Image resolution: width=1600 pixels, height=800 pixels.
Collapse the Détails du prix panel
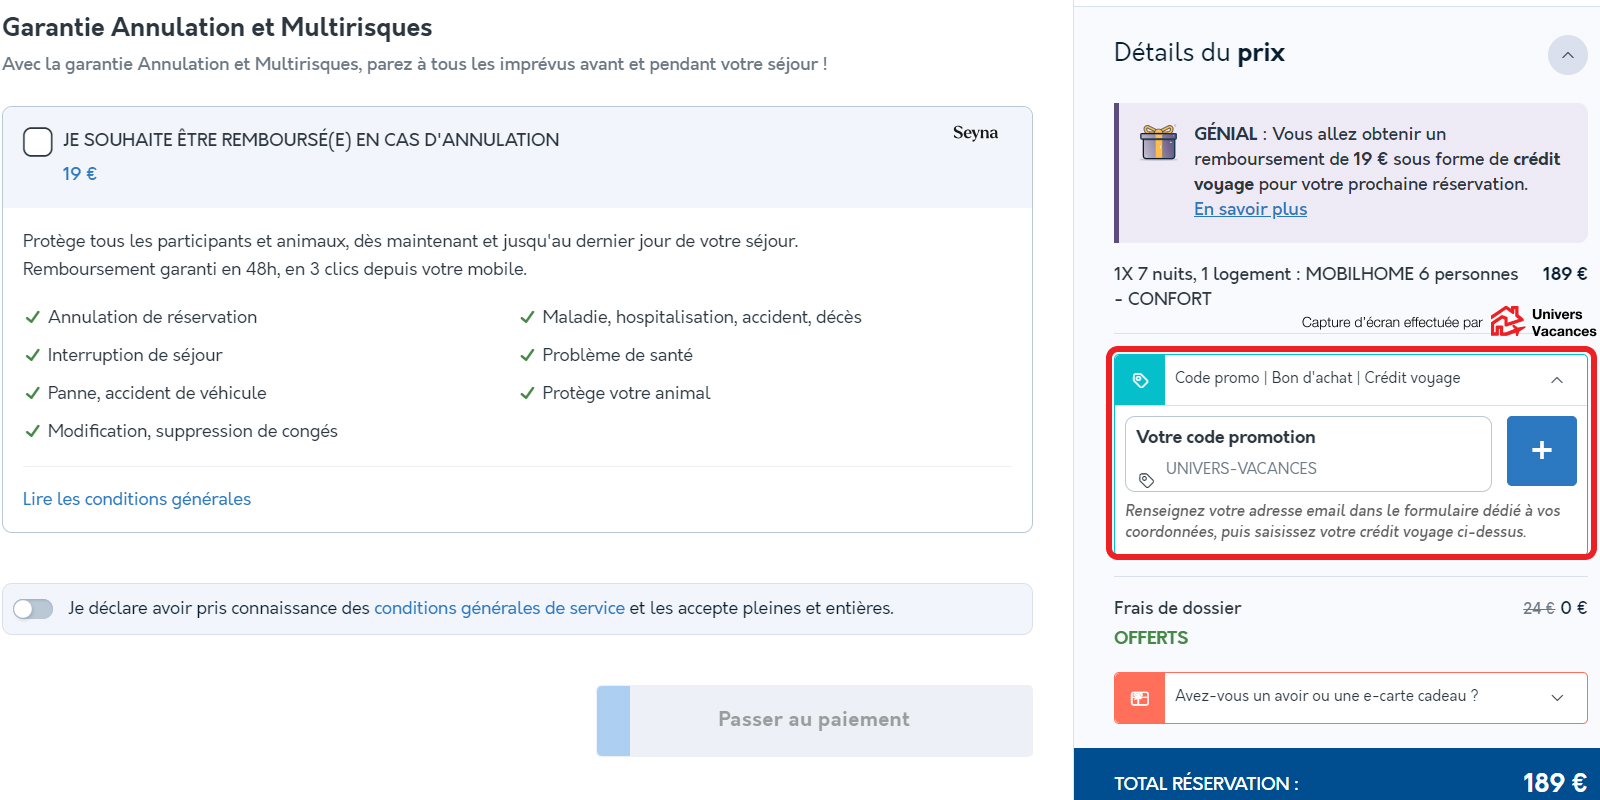coord(1567,55)
